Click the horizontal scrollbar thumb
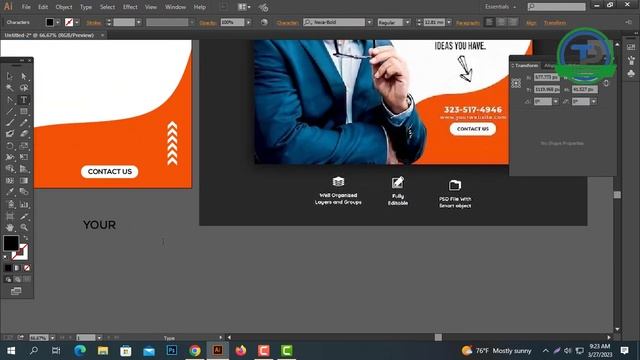Screen dimensions: 640x360 coord(438,337)
